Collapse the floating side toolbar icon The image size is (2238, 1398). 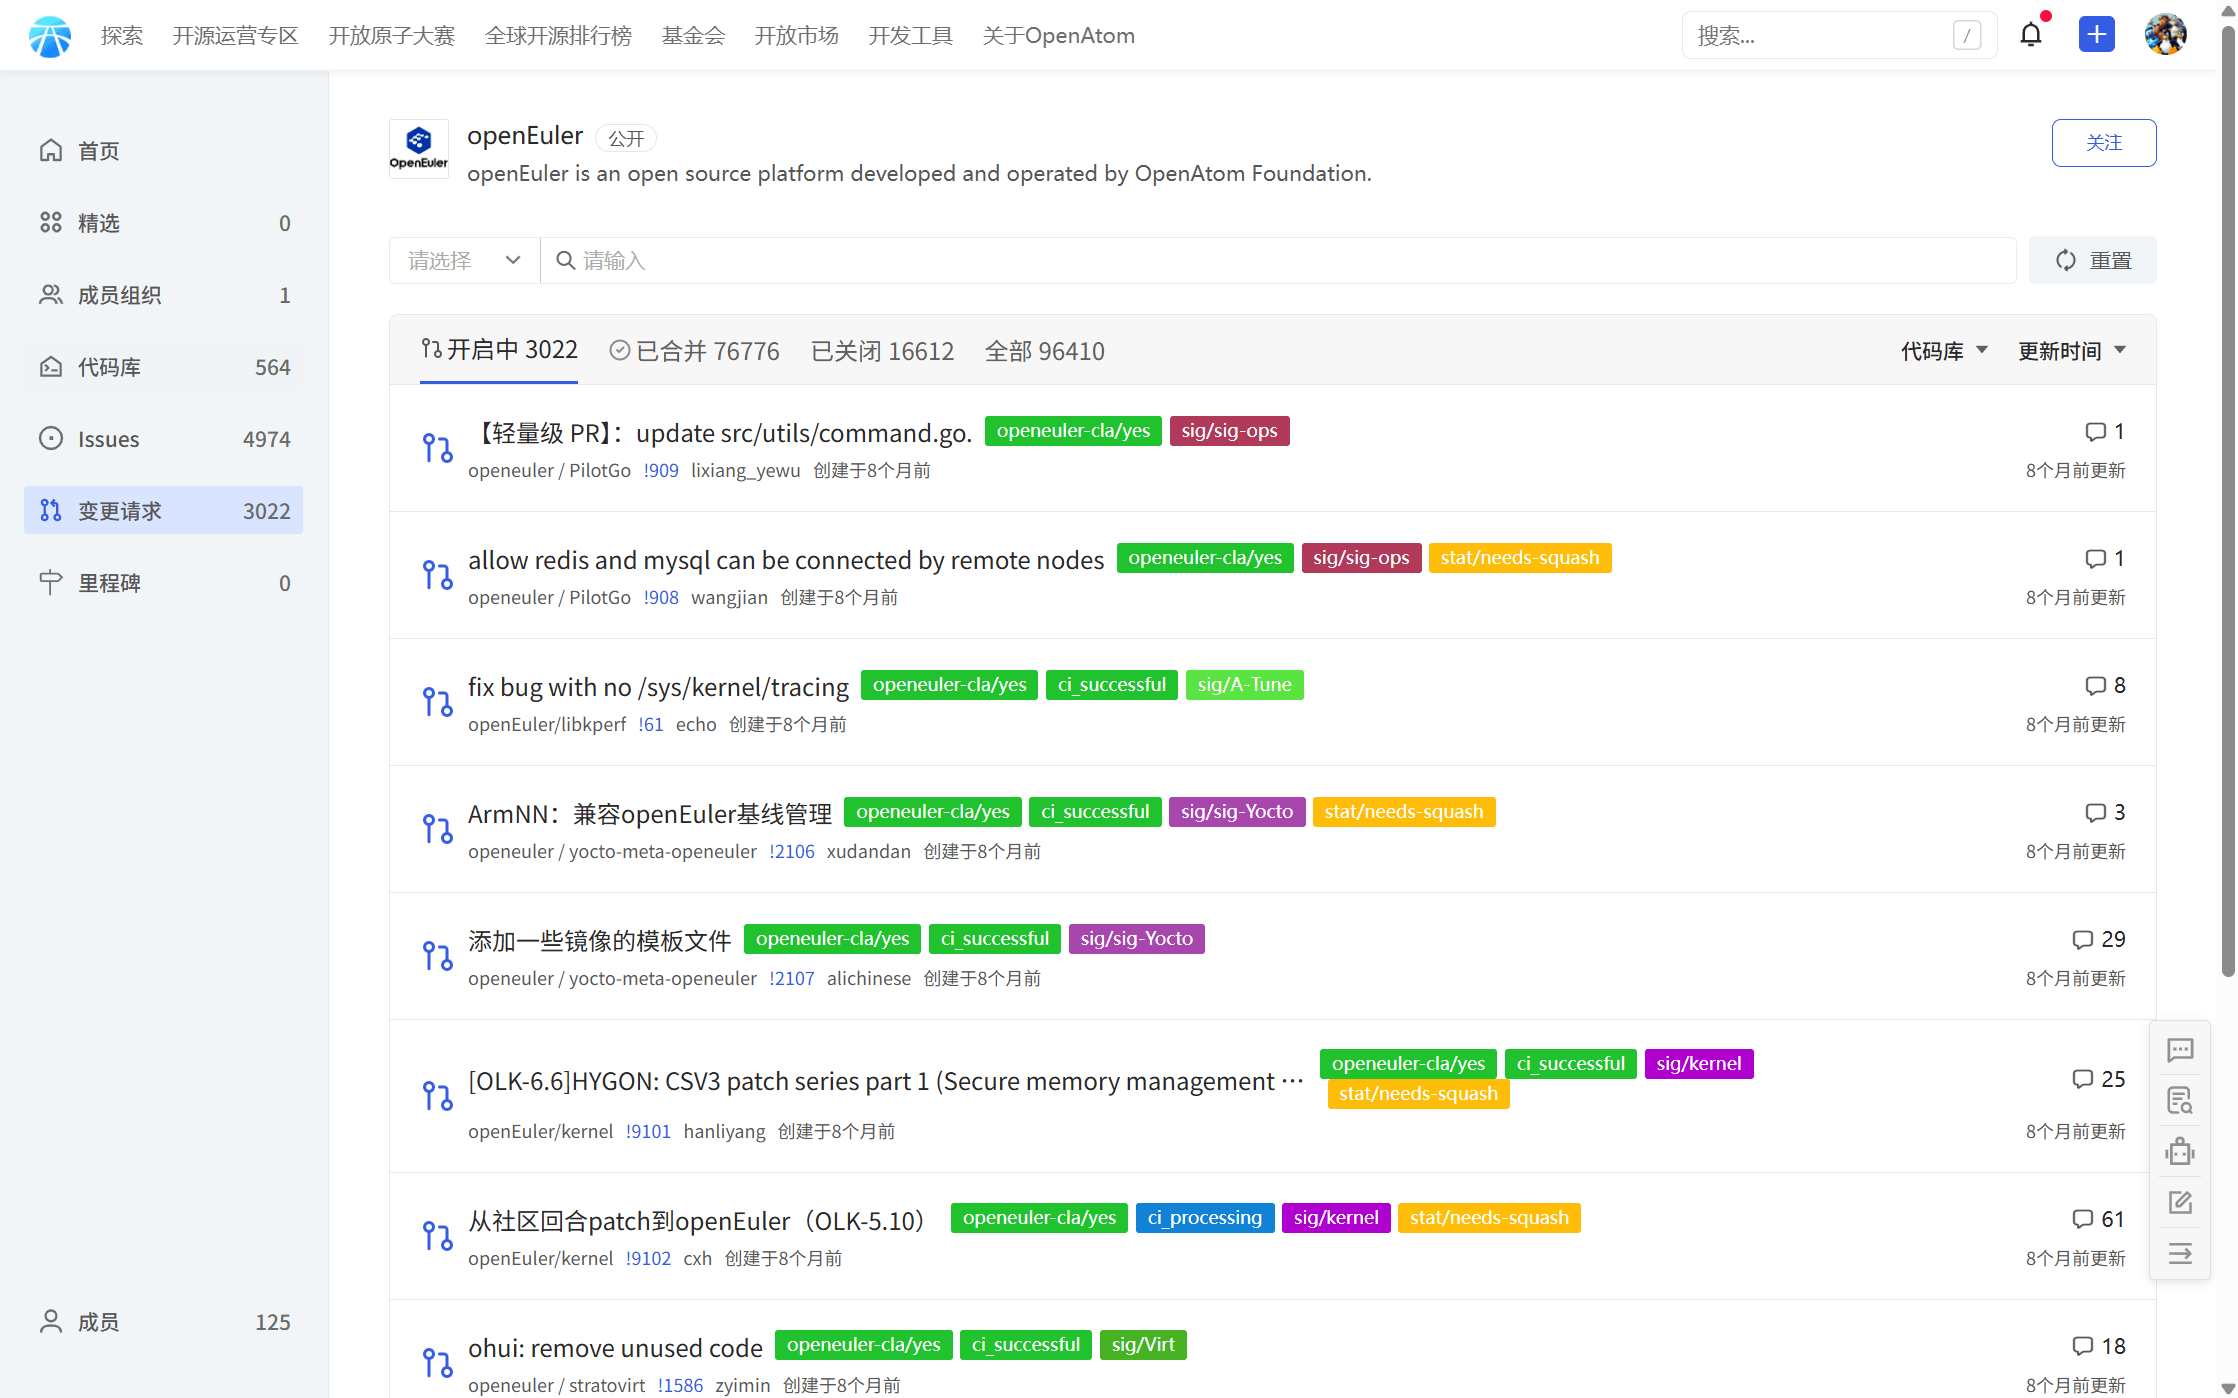[x=2180, y=1253]
